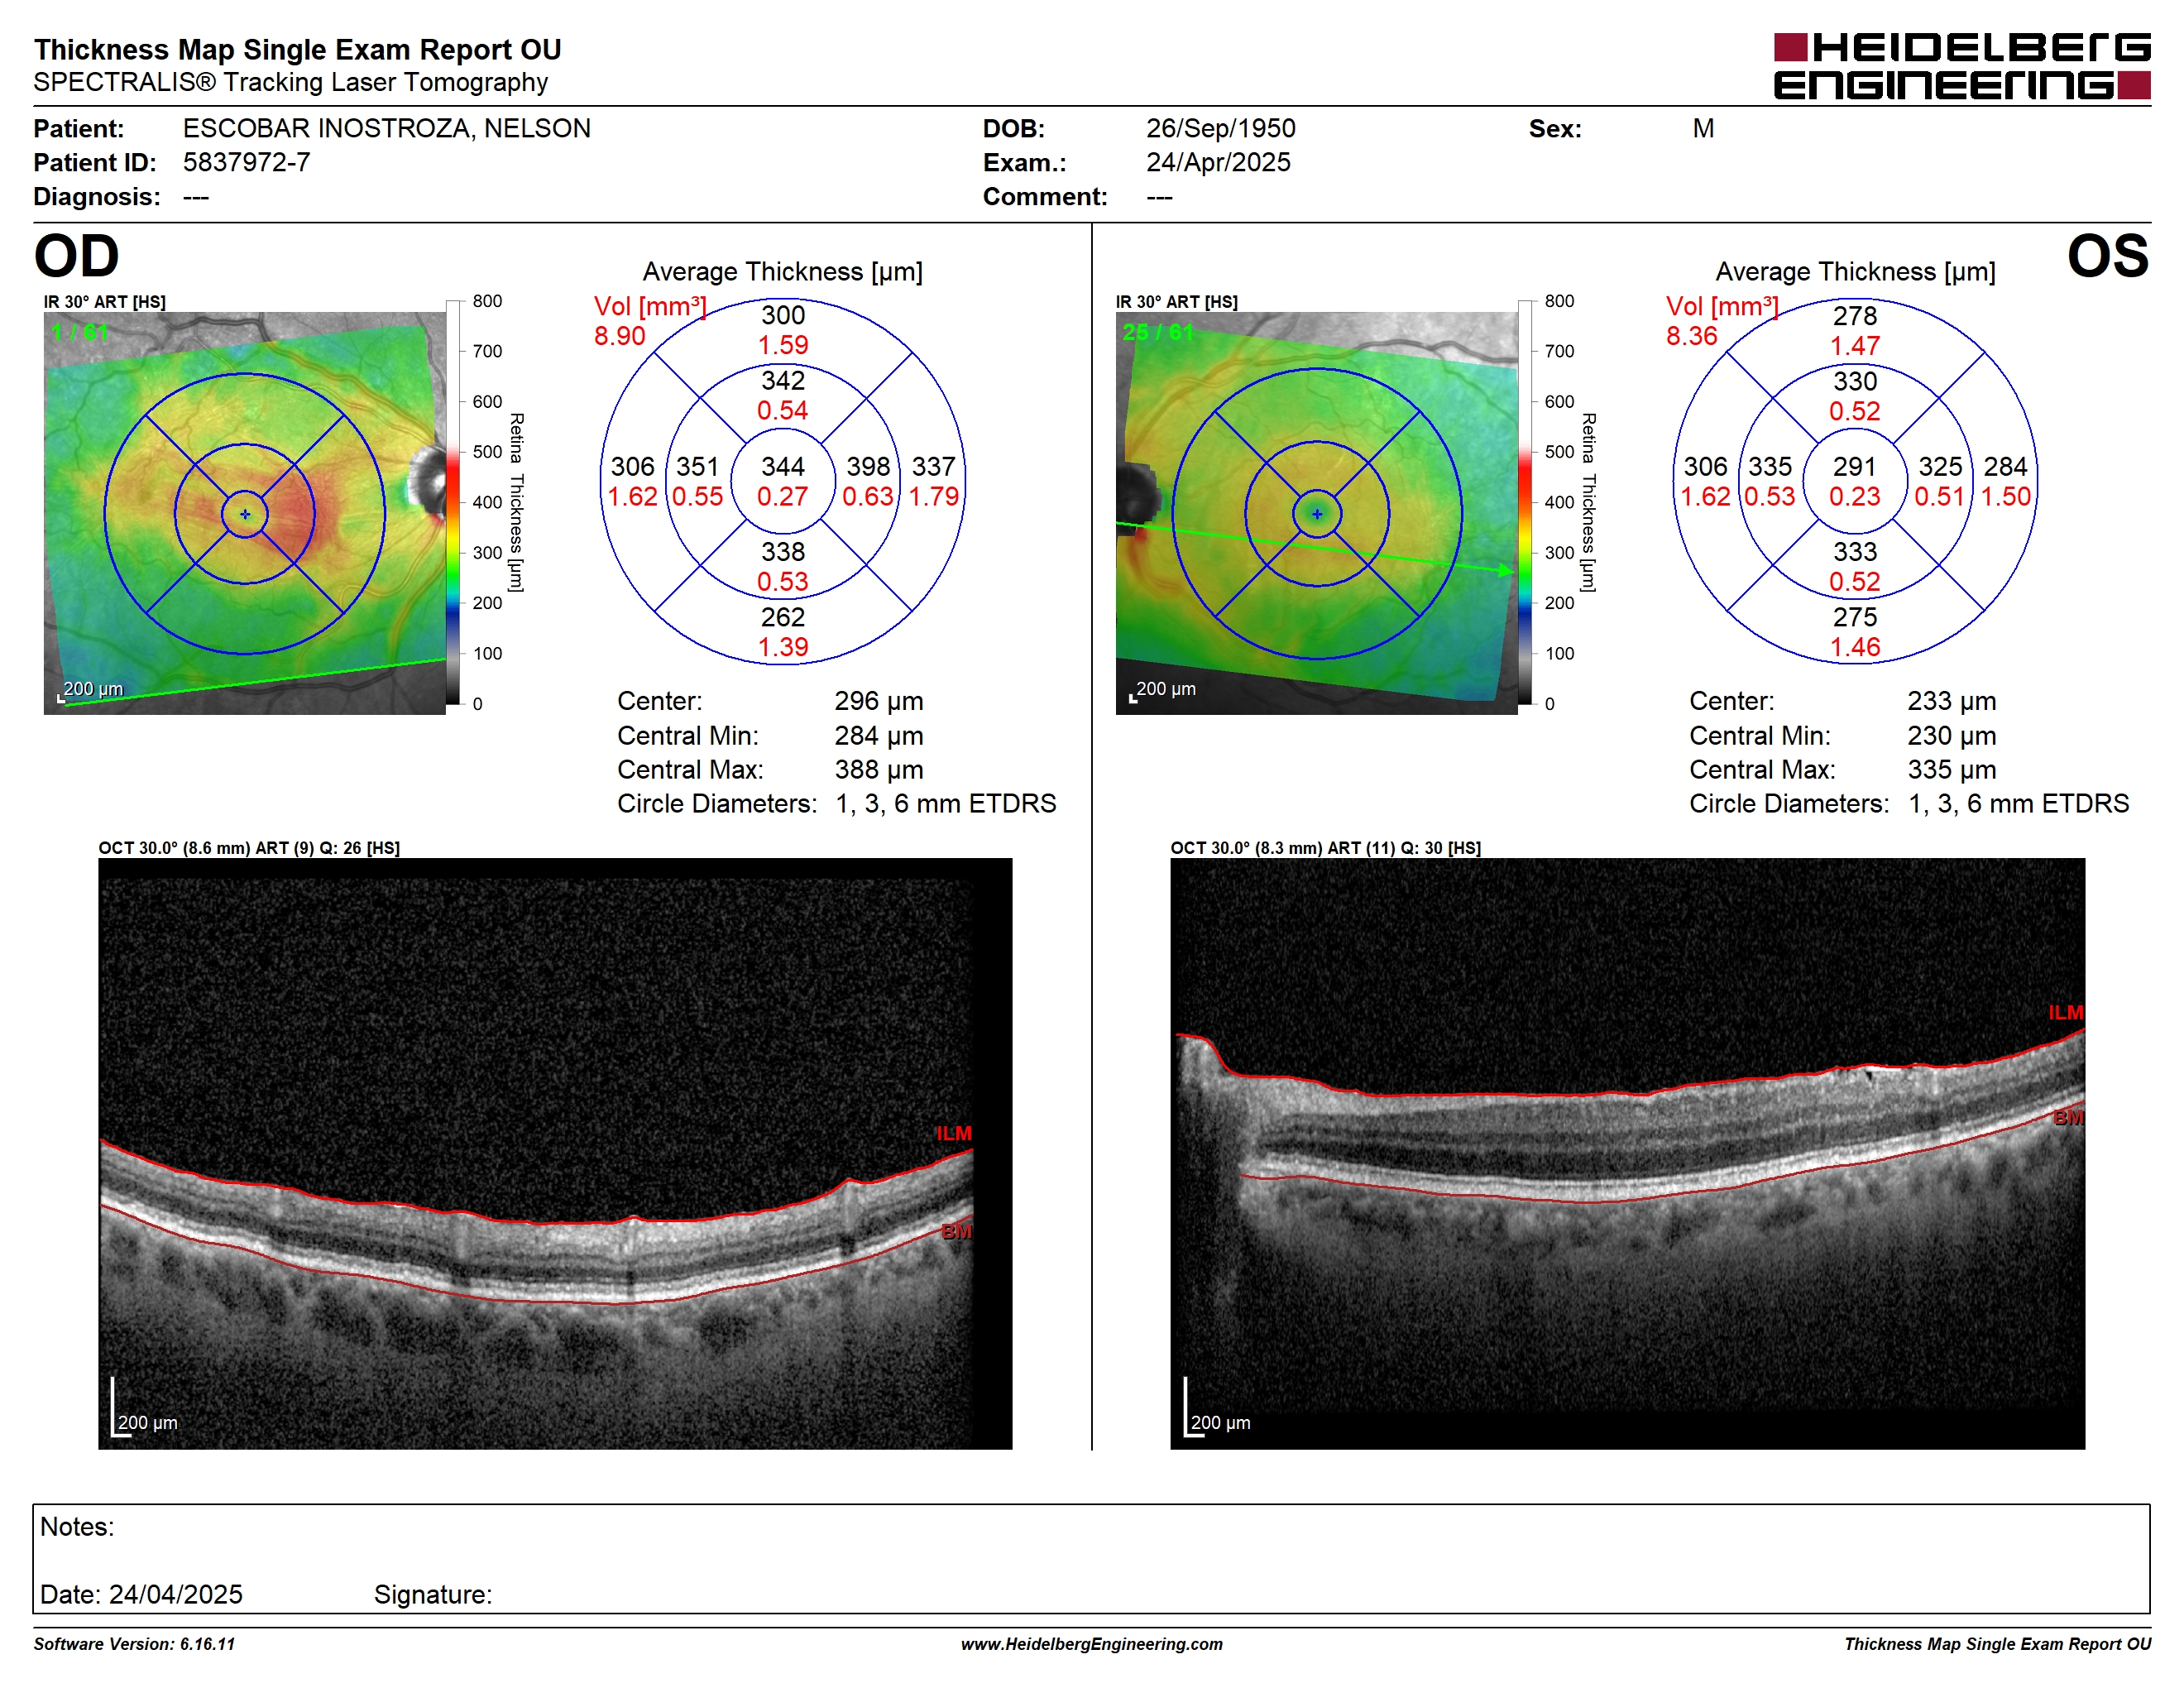Click the large OD eye label
Image resolution: width=2184 pixels, height=1688 pixels.
tap(77, 256)
